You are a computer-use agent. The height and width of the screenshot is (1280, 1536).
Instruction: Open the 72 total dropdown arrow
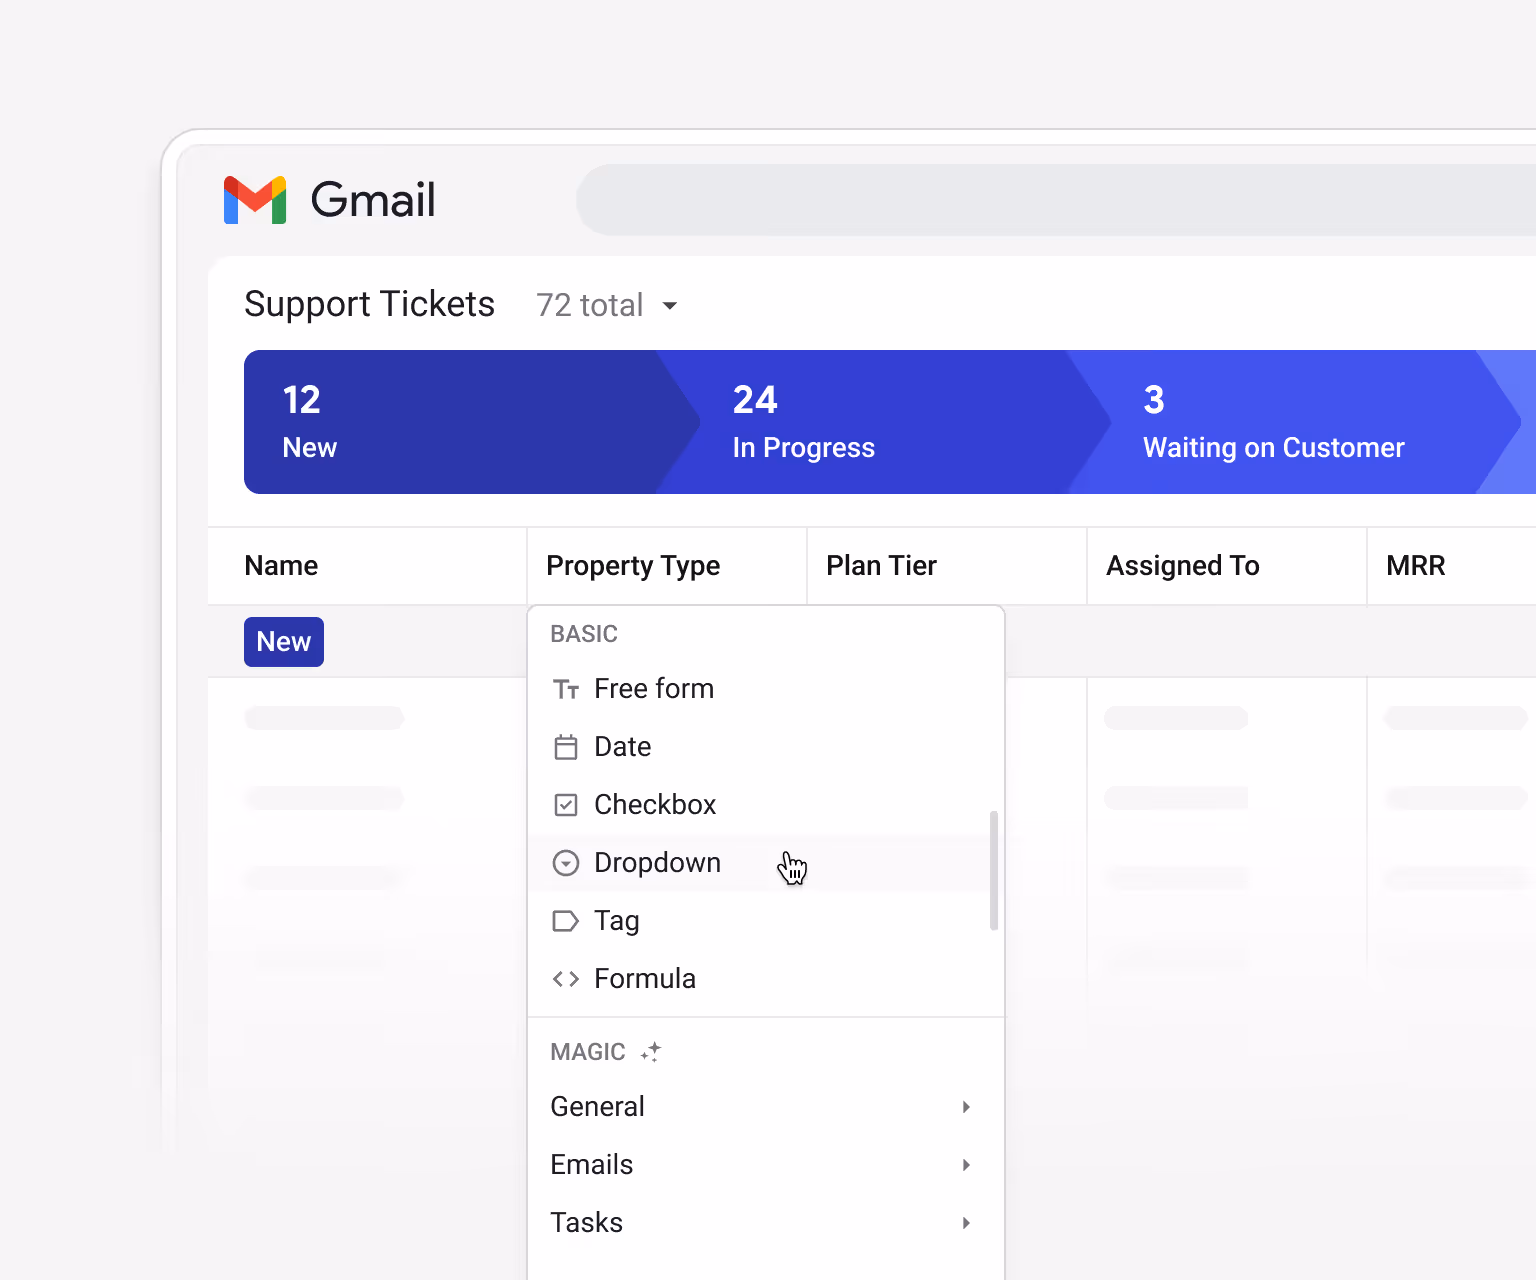click(670, 306)
